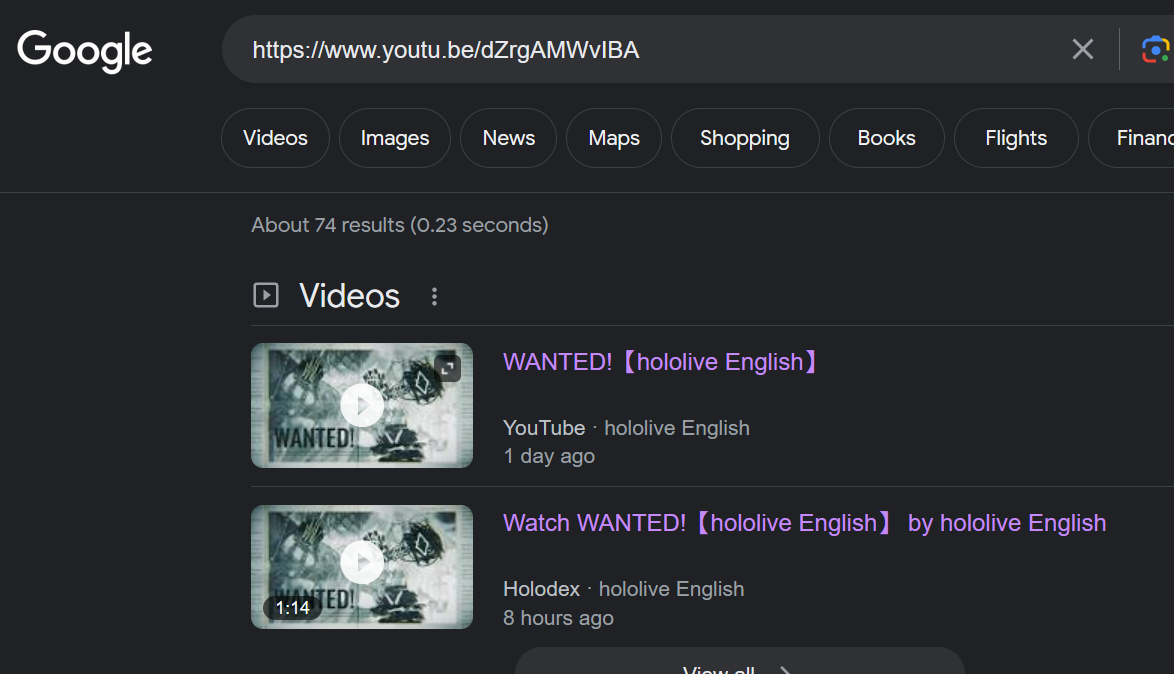Open Google Lens camera search icon
The image size is (1174, 674).
(x=1155, y=49)
